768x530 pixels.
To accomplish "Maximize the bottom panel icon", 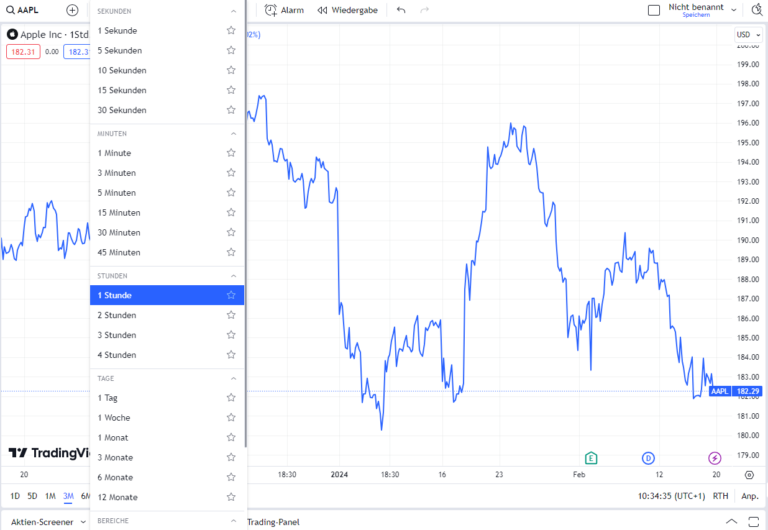I will tap(754, 522).
